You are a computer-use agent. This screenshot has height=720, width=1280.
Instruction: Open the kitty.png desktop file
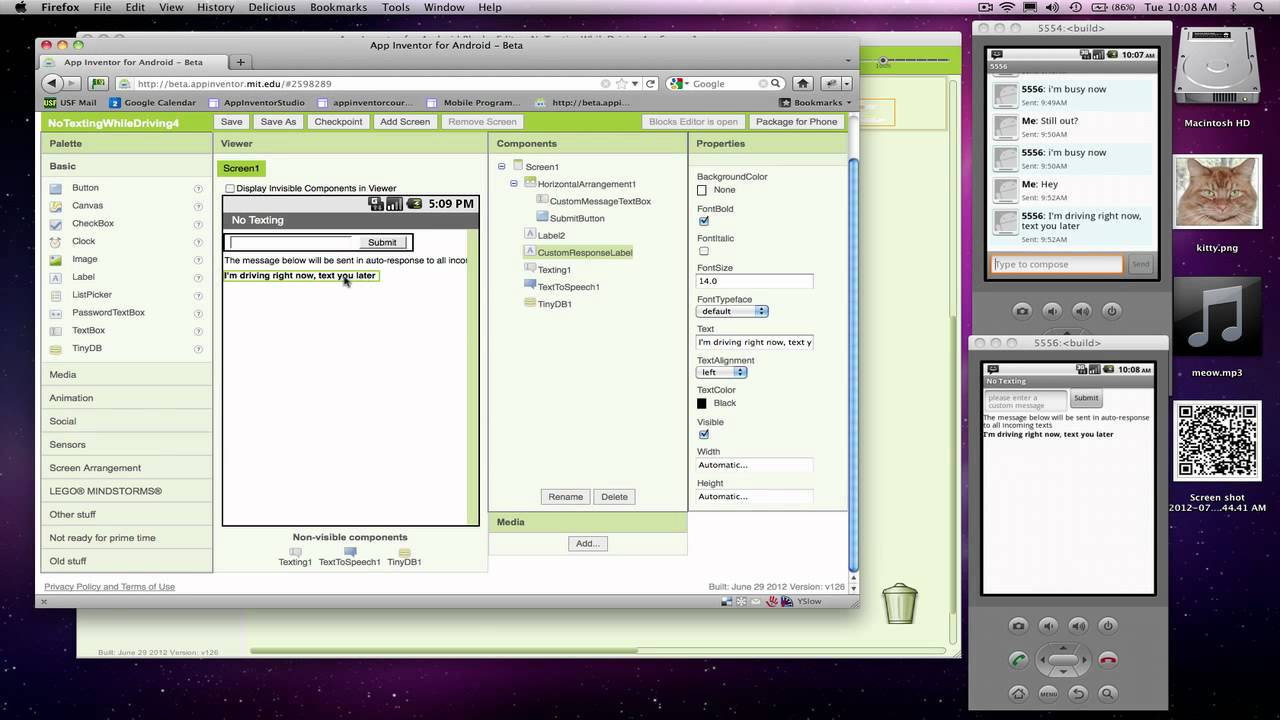[x=1217, y=203]
